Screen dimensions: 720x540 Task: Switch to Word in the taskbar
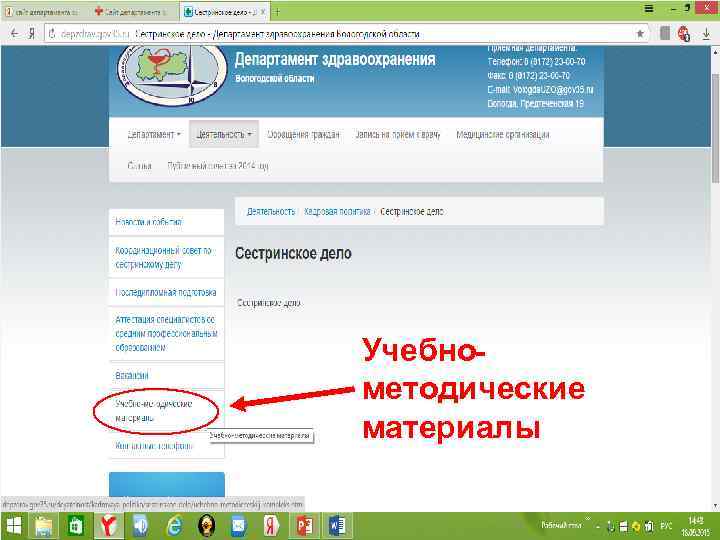coord(338,526)
